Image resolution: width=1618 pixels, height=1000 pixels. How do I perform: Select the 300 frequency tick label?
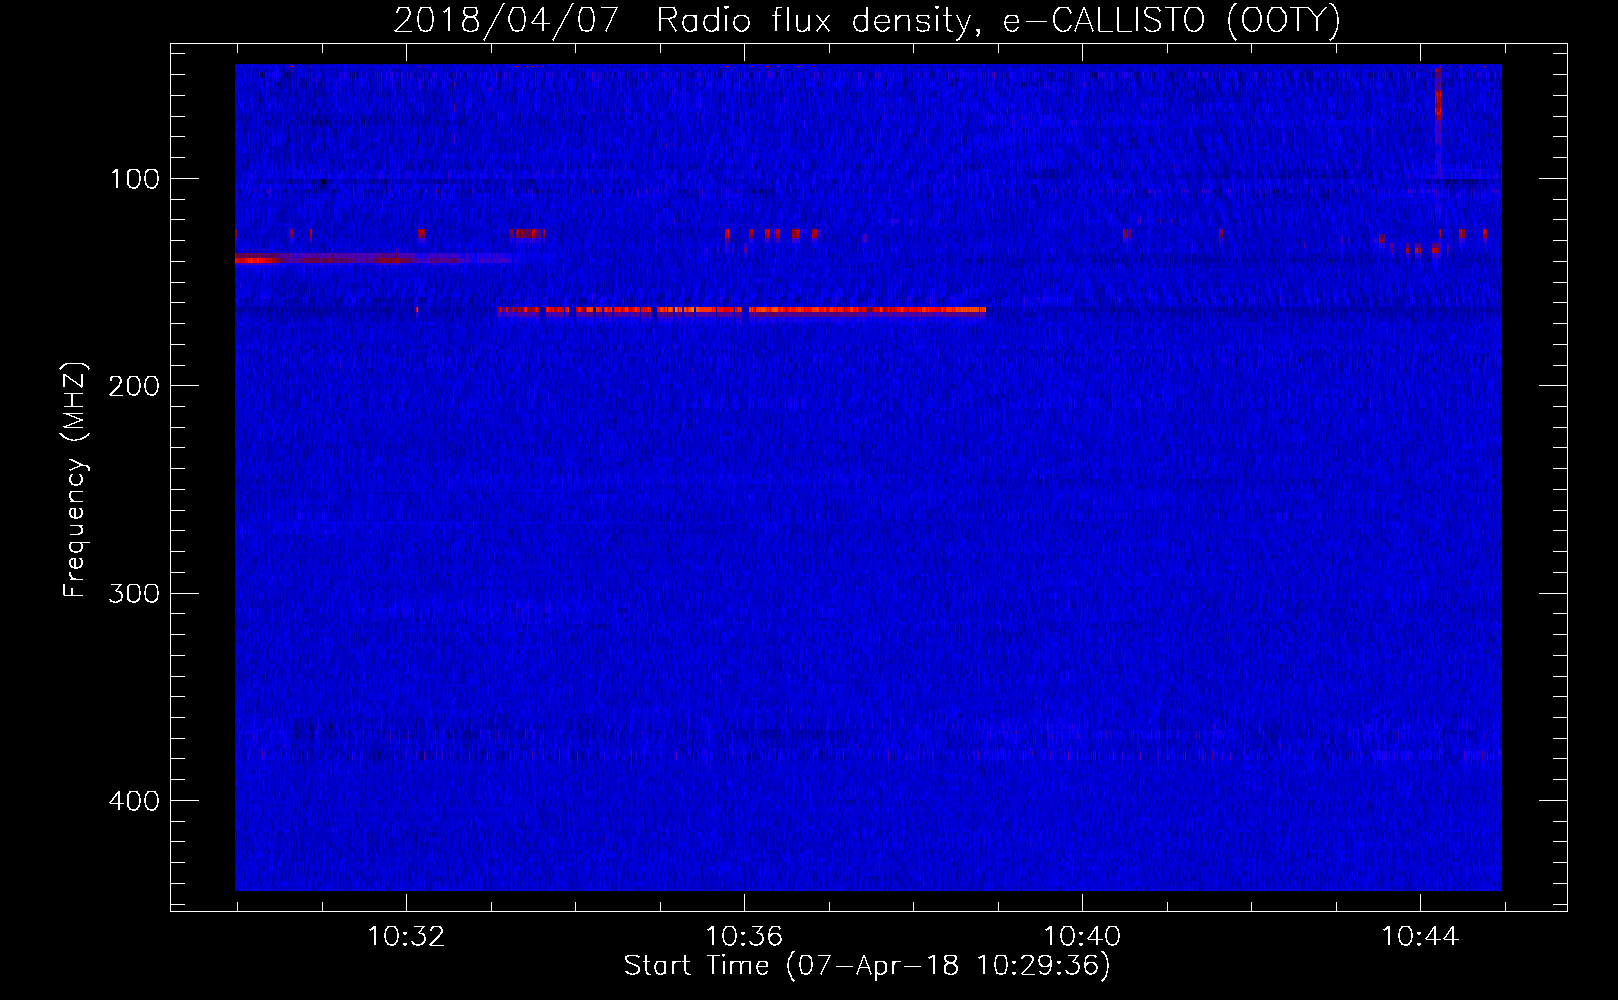(x=134, y=593)
